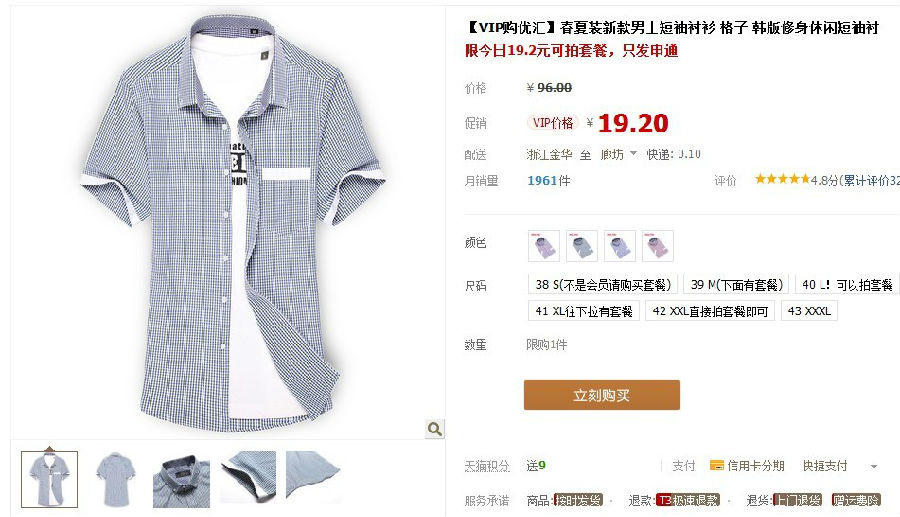Select size 43 XXXL option
The image size is (900, 517).
(x=809, y=311)
